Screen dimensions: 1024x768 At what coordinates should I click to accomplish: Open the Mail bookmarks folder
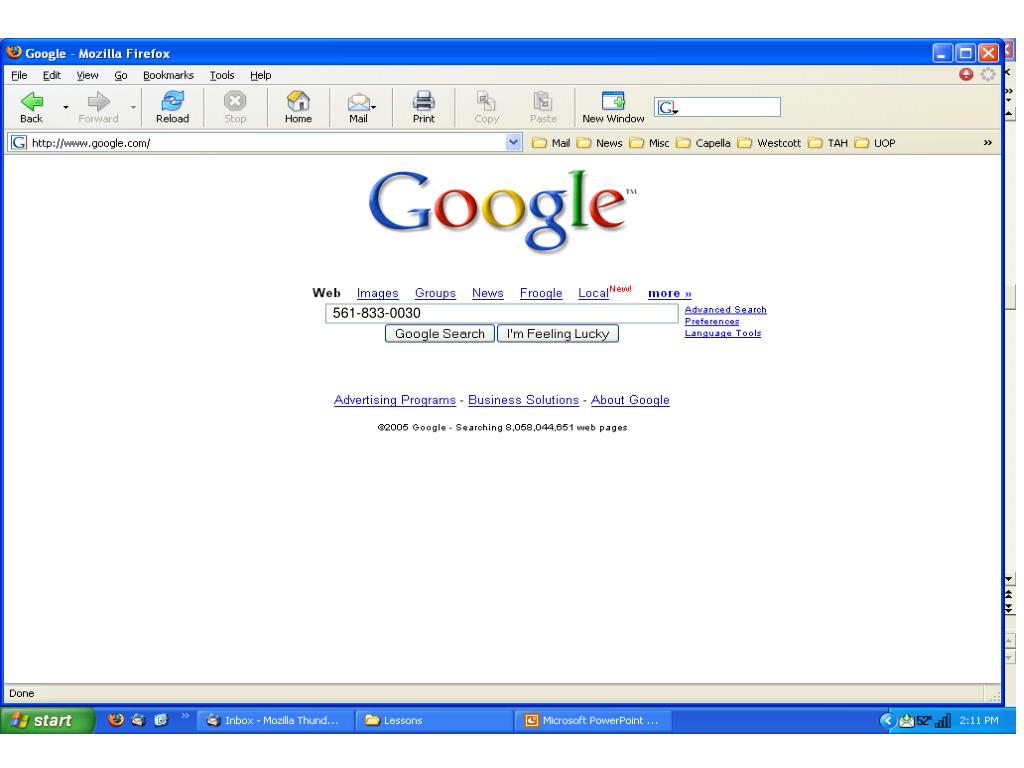[x=551, y=143]
